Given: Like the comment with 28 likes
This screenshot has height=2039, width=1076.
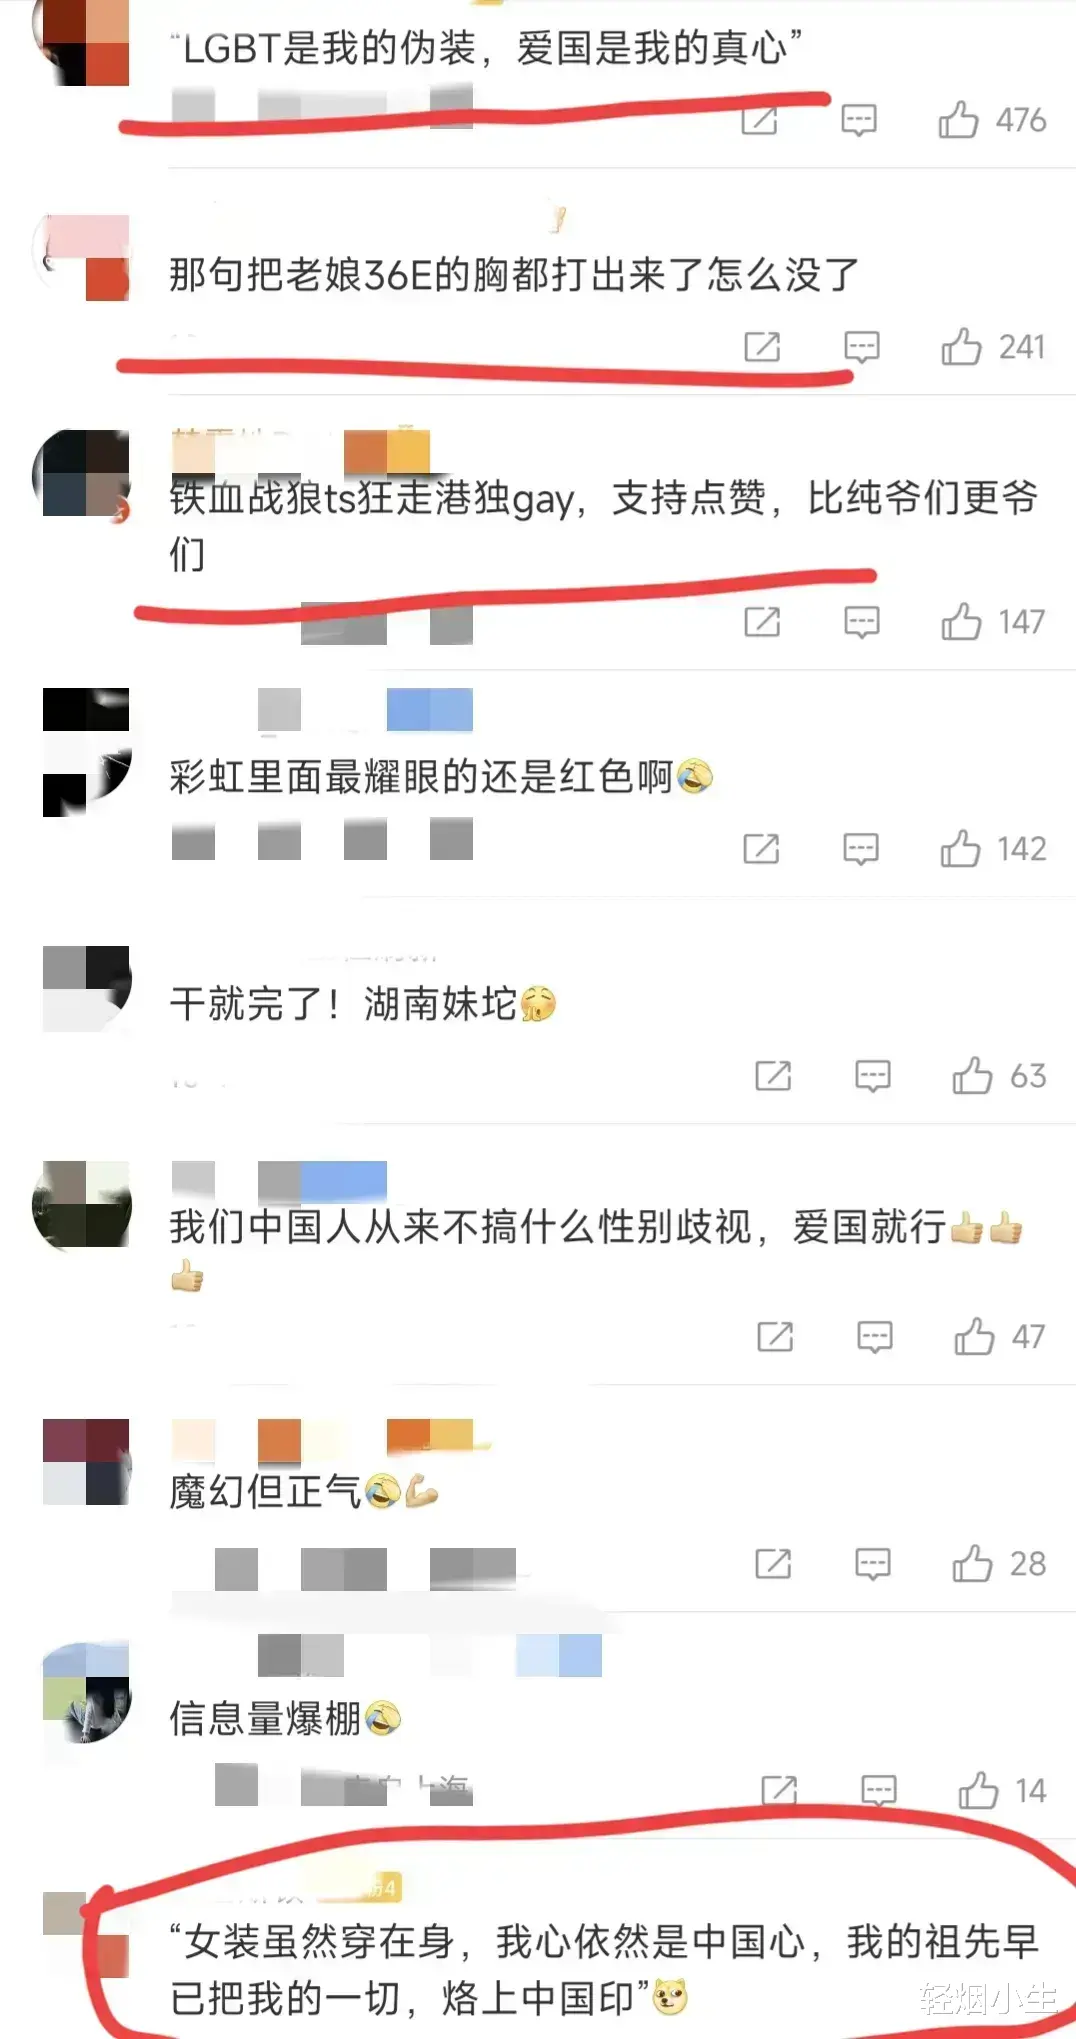Looking at the screenshot, I should coord(972,1563).
